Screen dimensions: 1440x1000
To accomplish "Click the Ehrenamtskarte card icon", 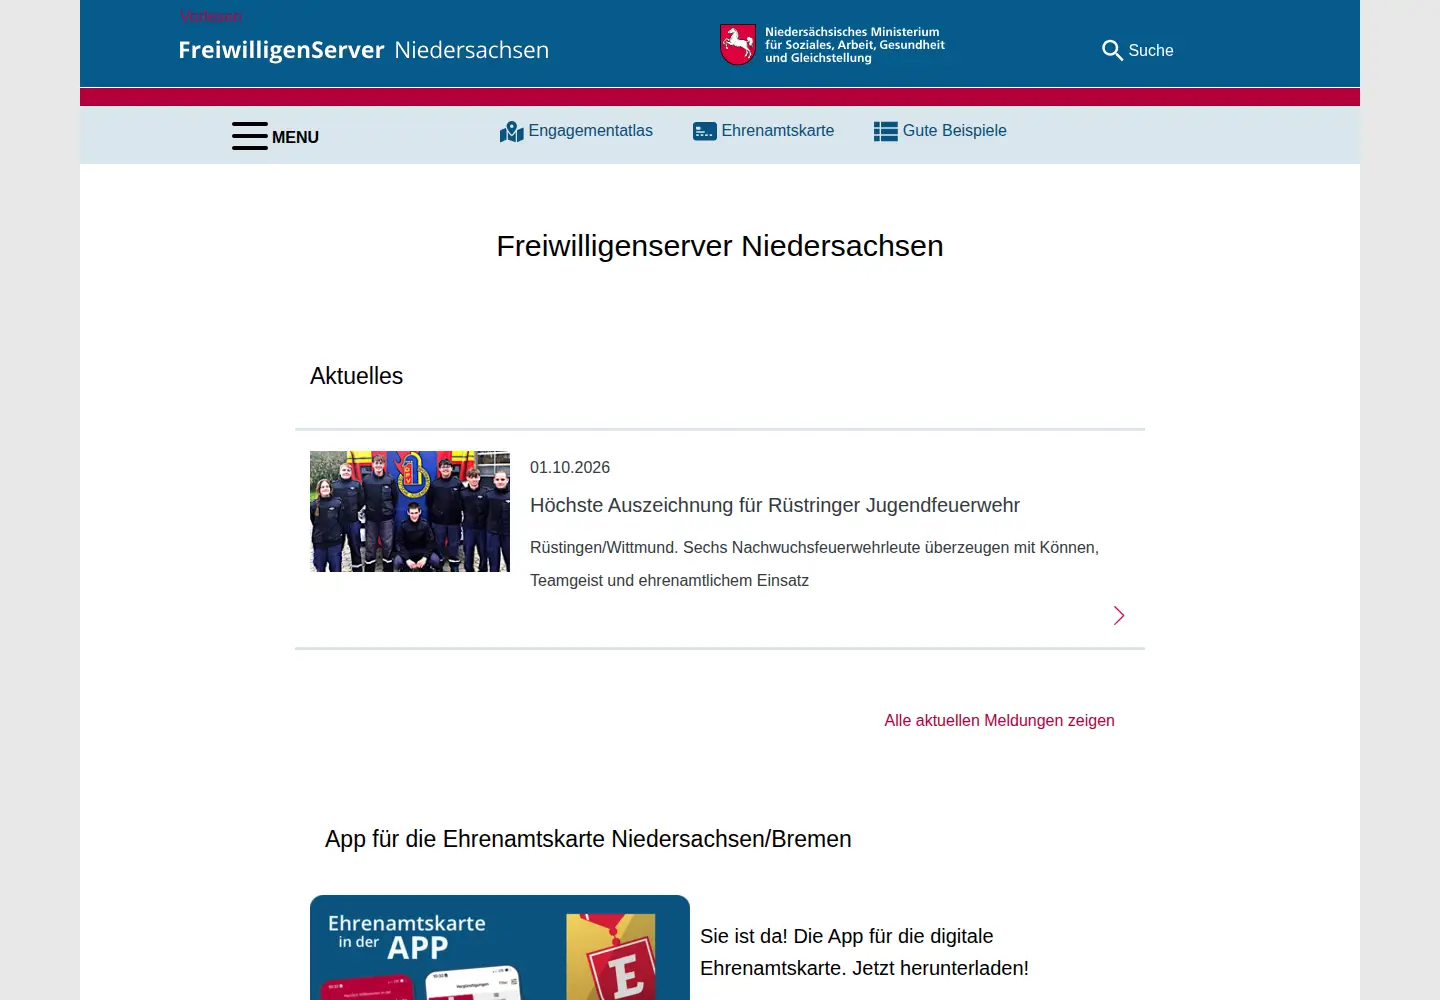I will 705,131.
